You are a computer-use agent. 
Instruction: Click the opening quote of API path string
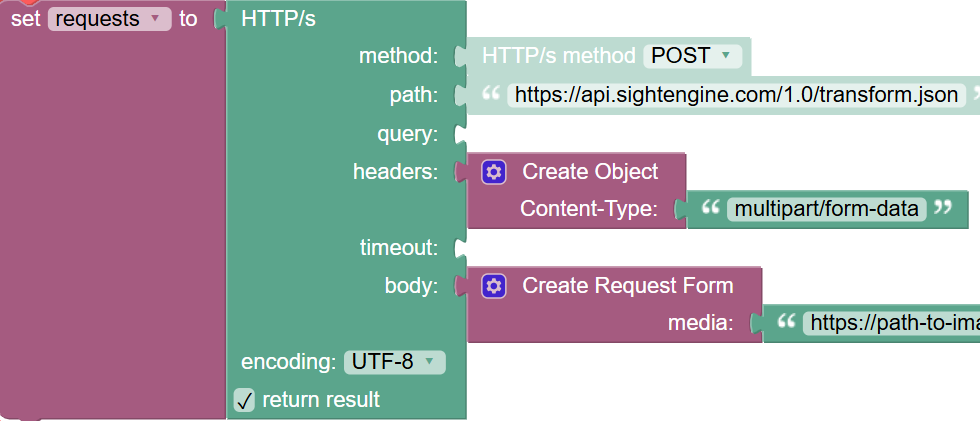click(490, 95)
